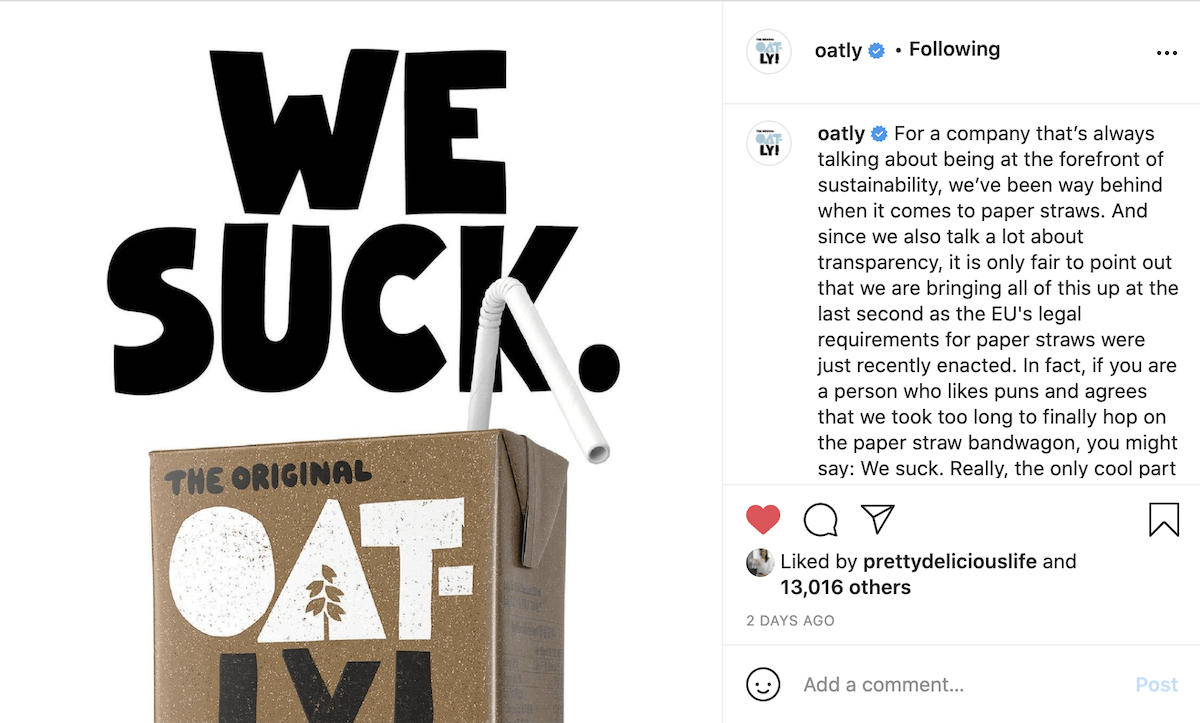Image resolution: width=1200 pixels, height=723 pixels.
Task: Click the Post comment button
Action: [1156, 685]
